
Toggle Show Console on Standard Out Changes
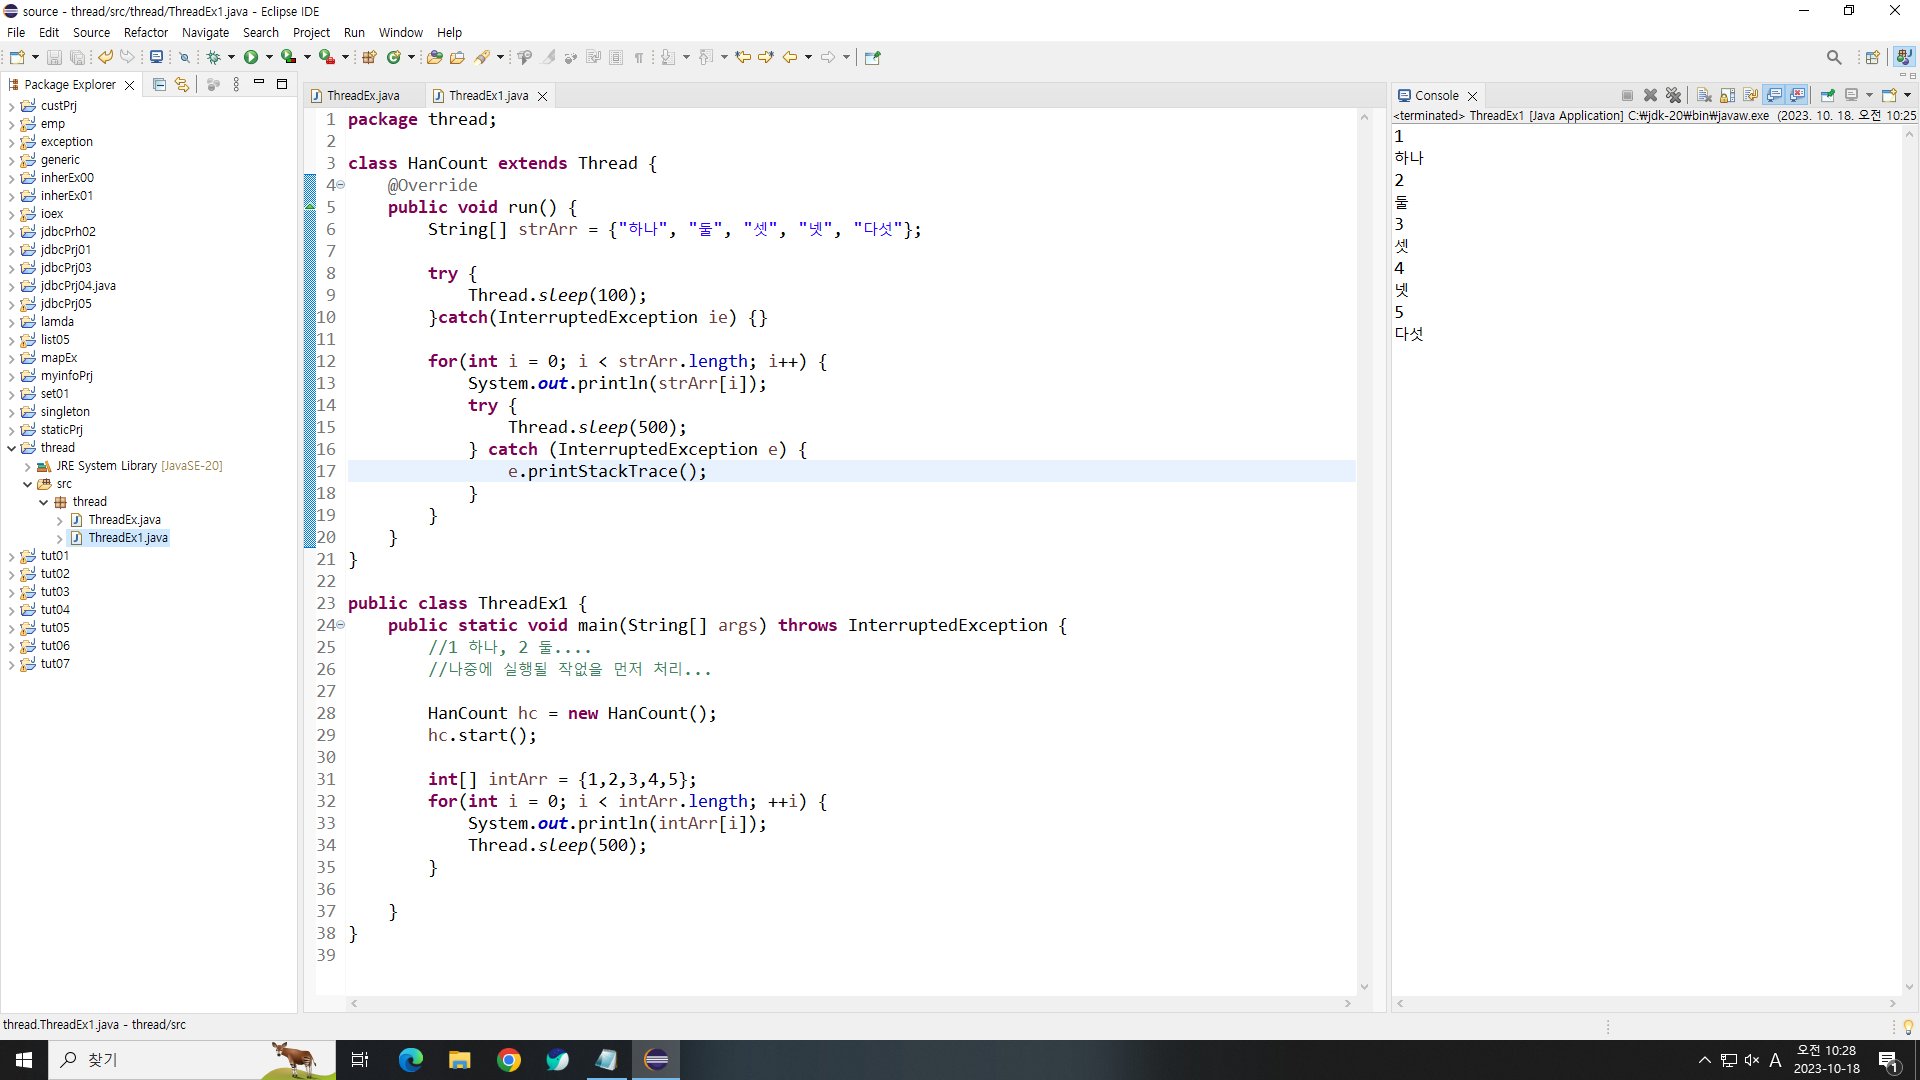(1774, 95)
